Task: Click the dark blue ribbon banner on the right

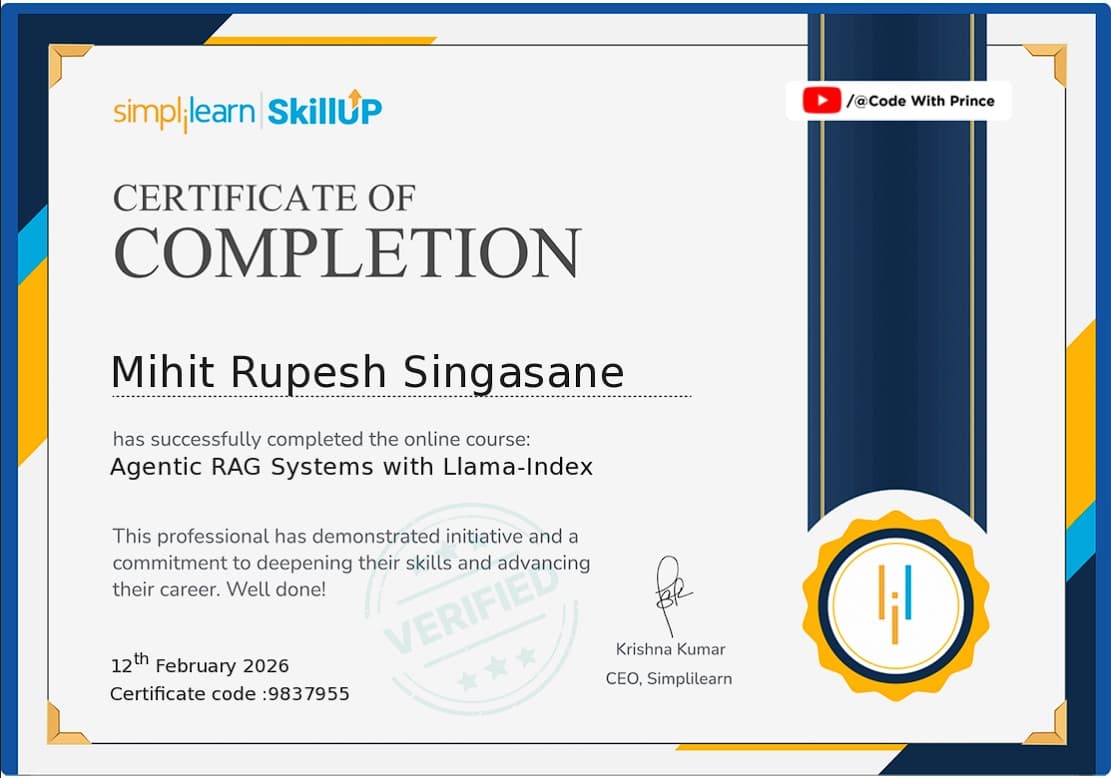Action: pyautogui.click(x=895, y=300)
